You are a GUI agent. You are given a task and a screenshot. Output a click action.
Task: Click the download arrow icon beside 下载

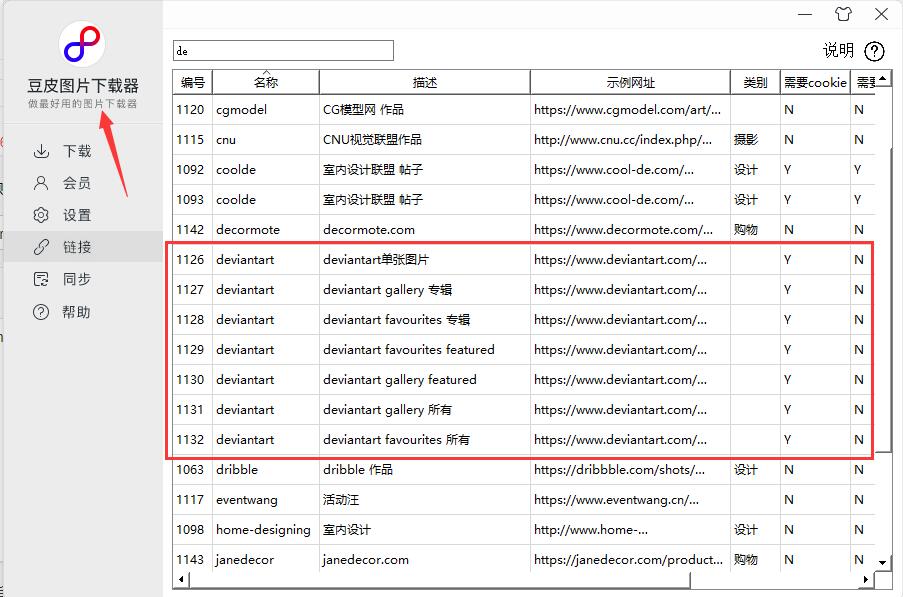tap(41, 151)
